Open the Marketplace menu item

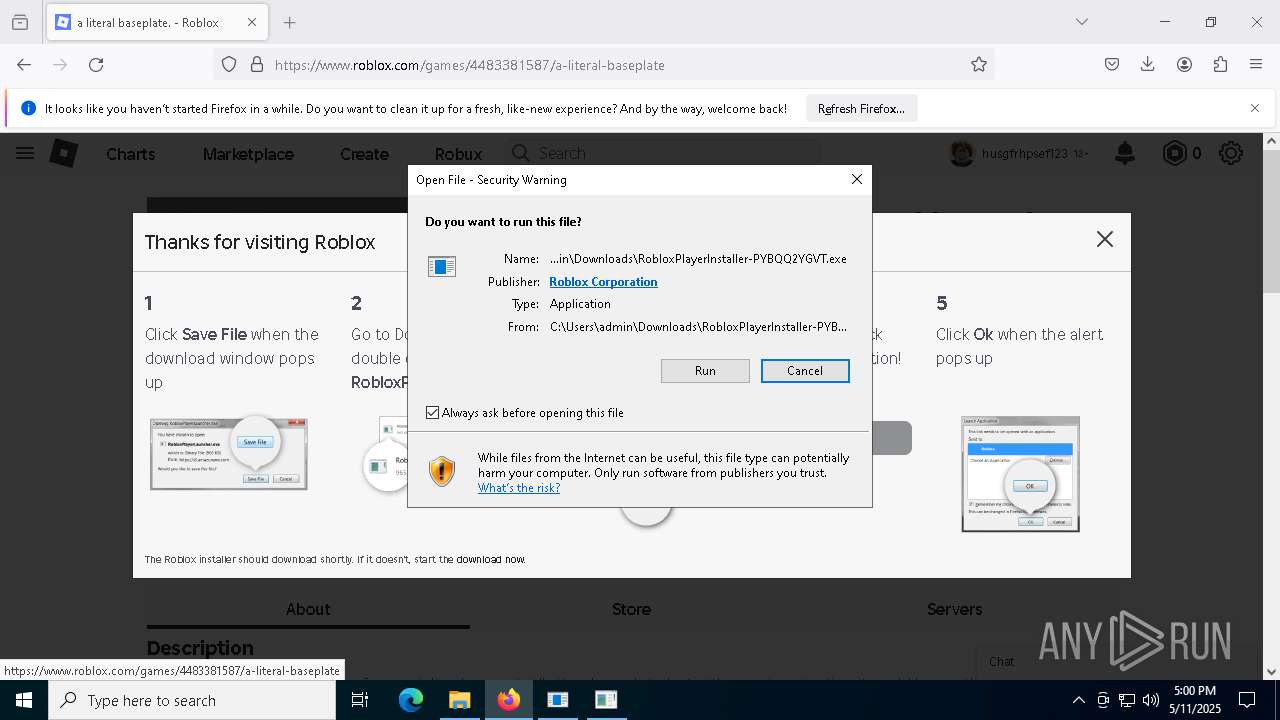coord(248,154)
